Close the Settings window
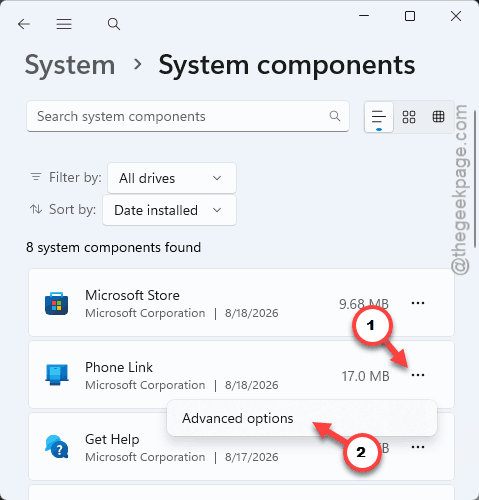Screen dimensions: 479x500 [x=456, y=16]
